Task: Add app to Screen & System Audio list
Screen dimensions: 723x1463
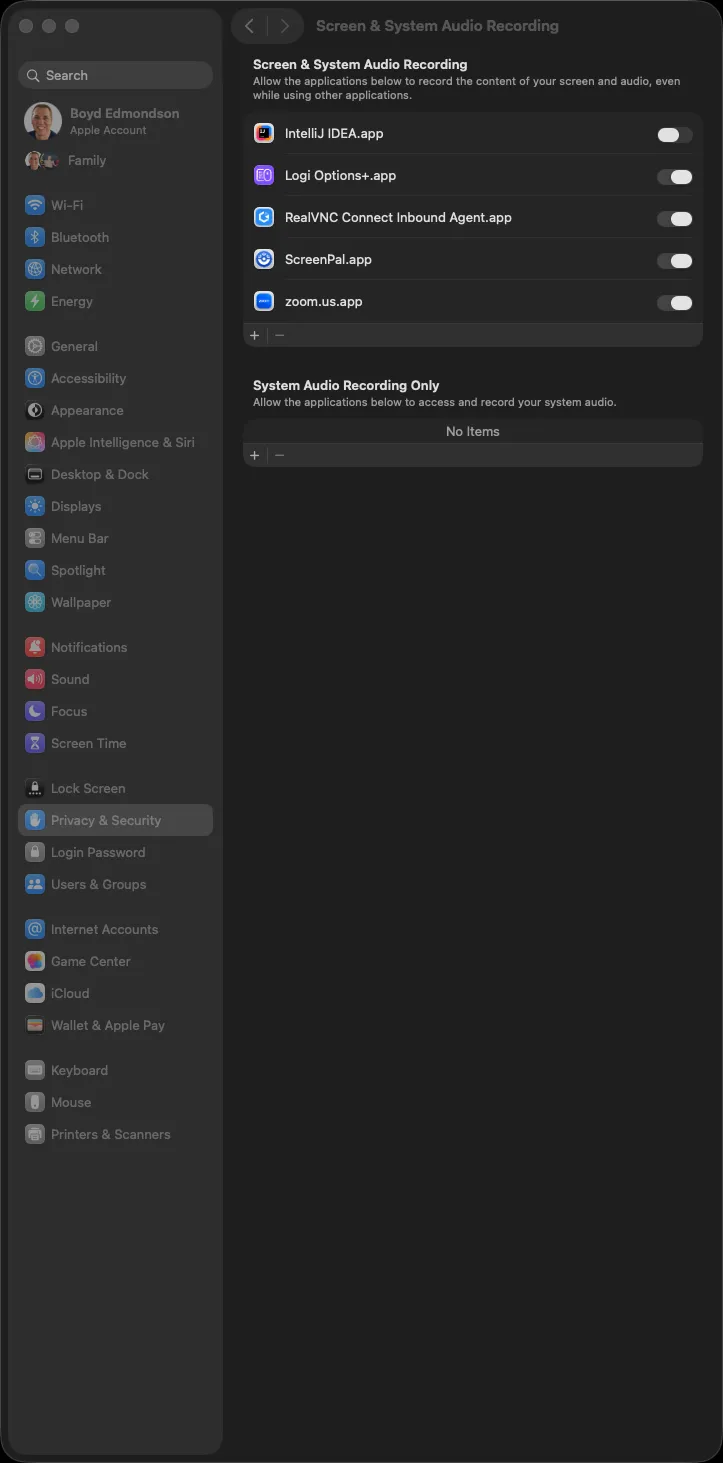Action: (x=255, y=335)
